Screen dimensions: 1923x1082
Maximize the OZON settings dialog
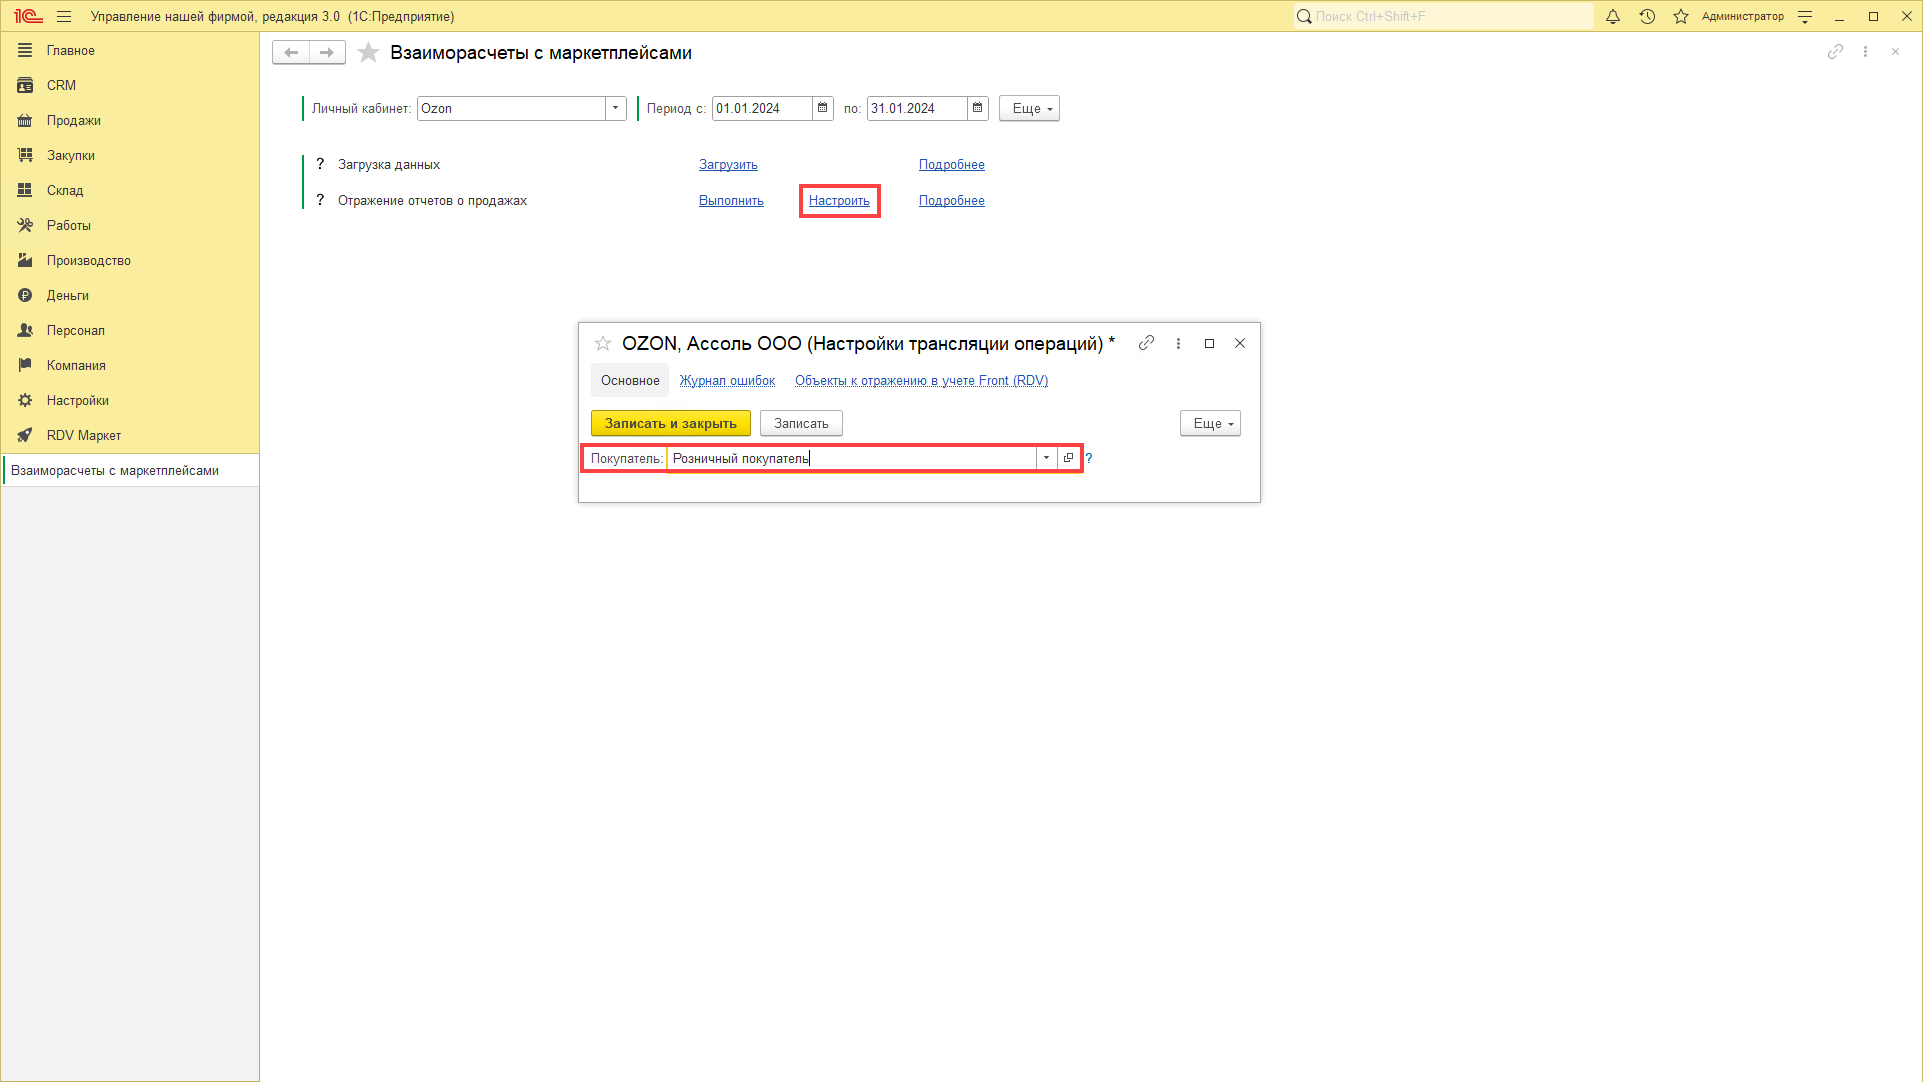point(1209,343)
